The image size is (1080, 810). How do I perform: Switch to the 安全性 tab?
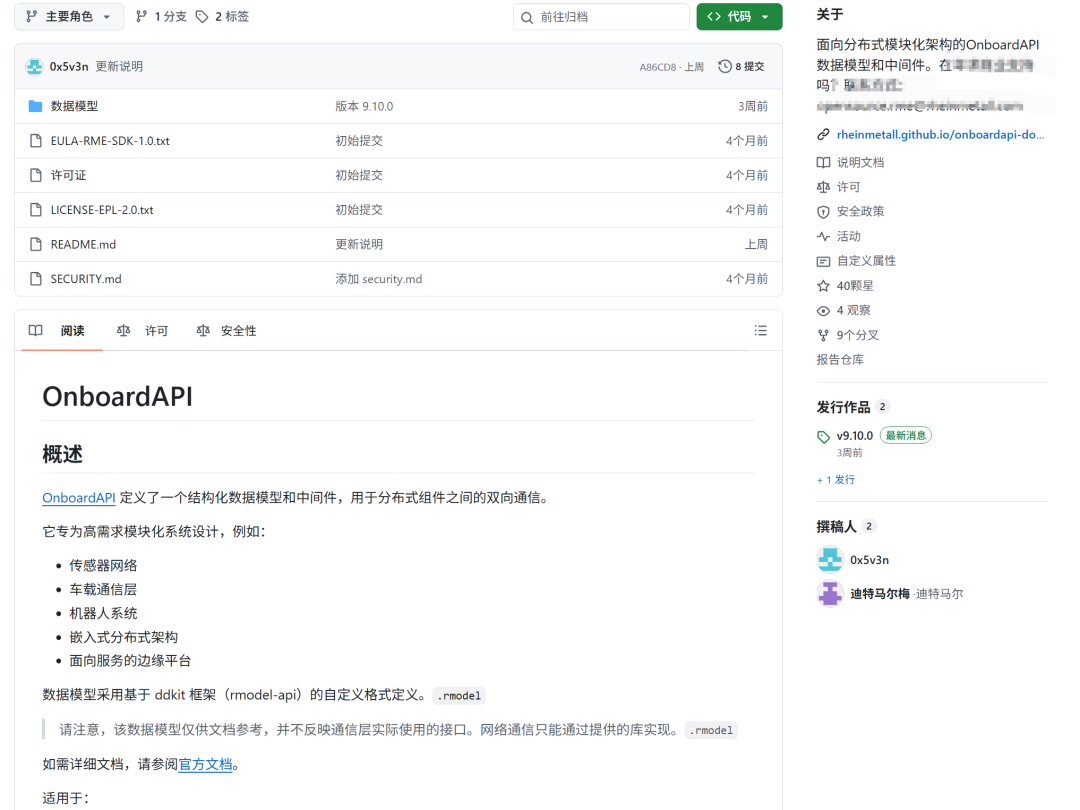click(227, 331)
